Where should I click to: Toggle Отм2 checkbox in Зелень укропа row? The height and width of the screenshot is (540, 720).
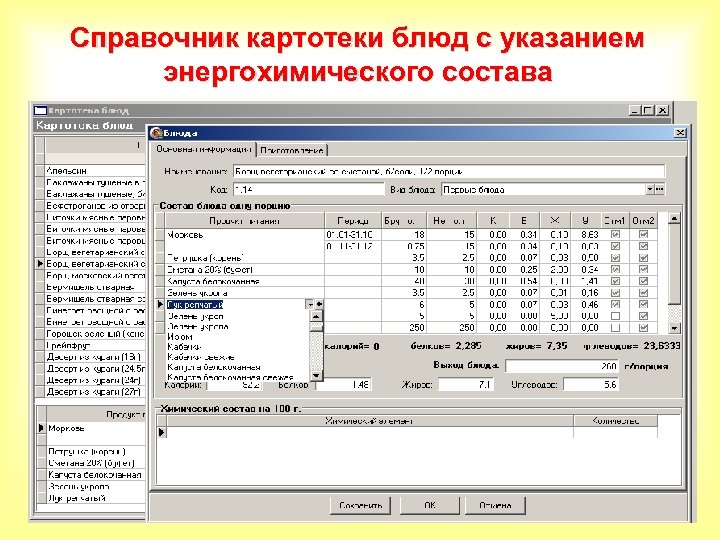click(643, 293)
